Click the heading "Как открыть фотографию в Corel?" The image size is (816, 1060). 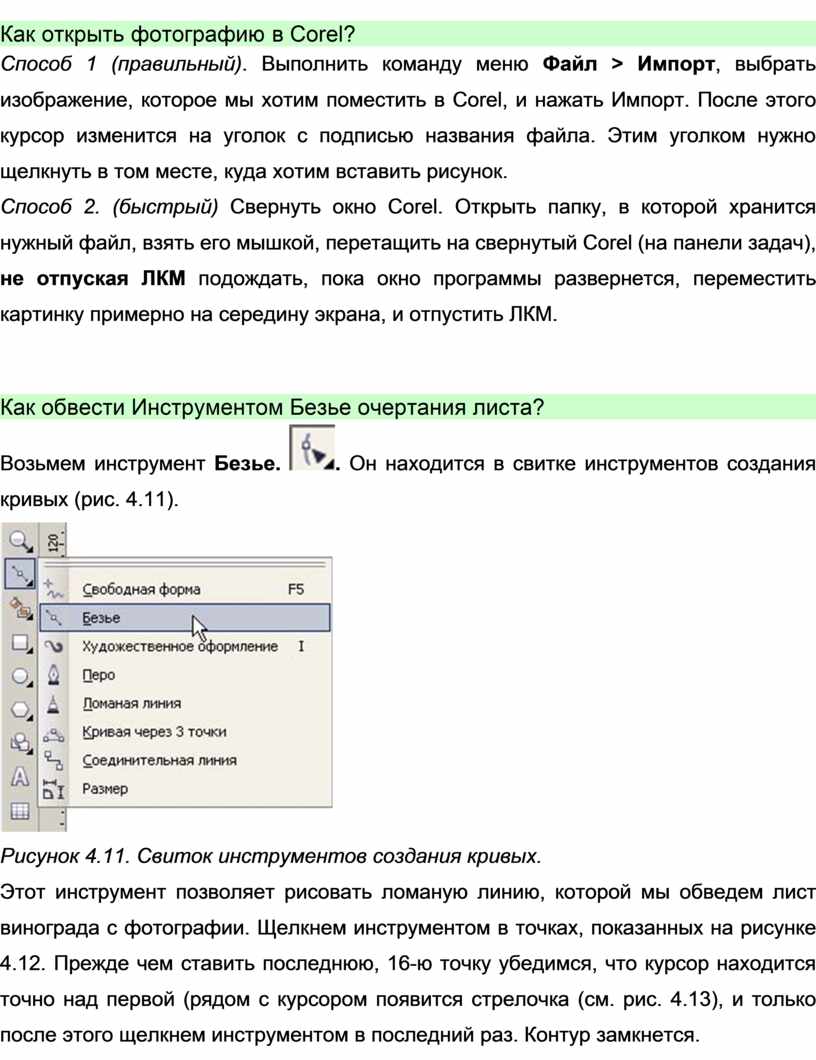pos(178,34)
